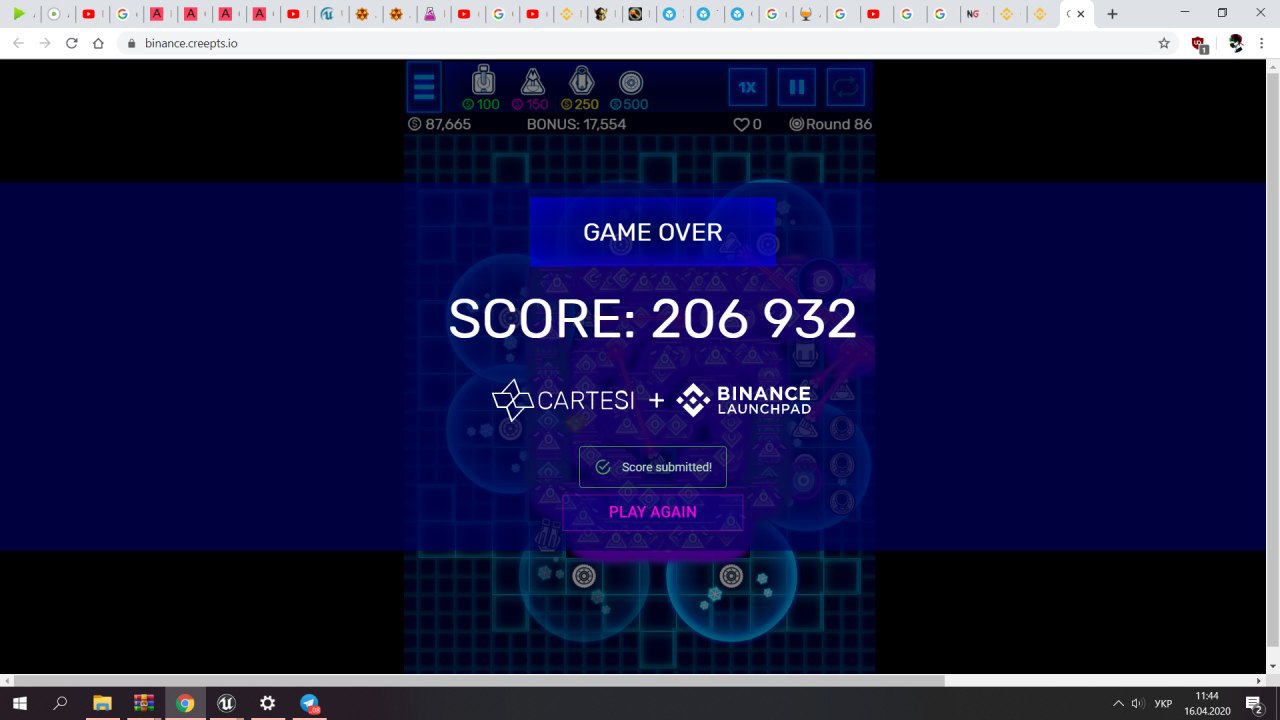1280x720 pixels.
Task: Click the pause game button
Action: coord(797,87)
